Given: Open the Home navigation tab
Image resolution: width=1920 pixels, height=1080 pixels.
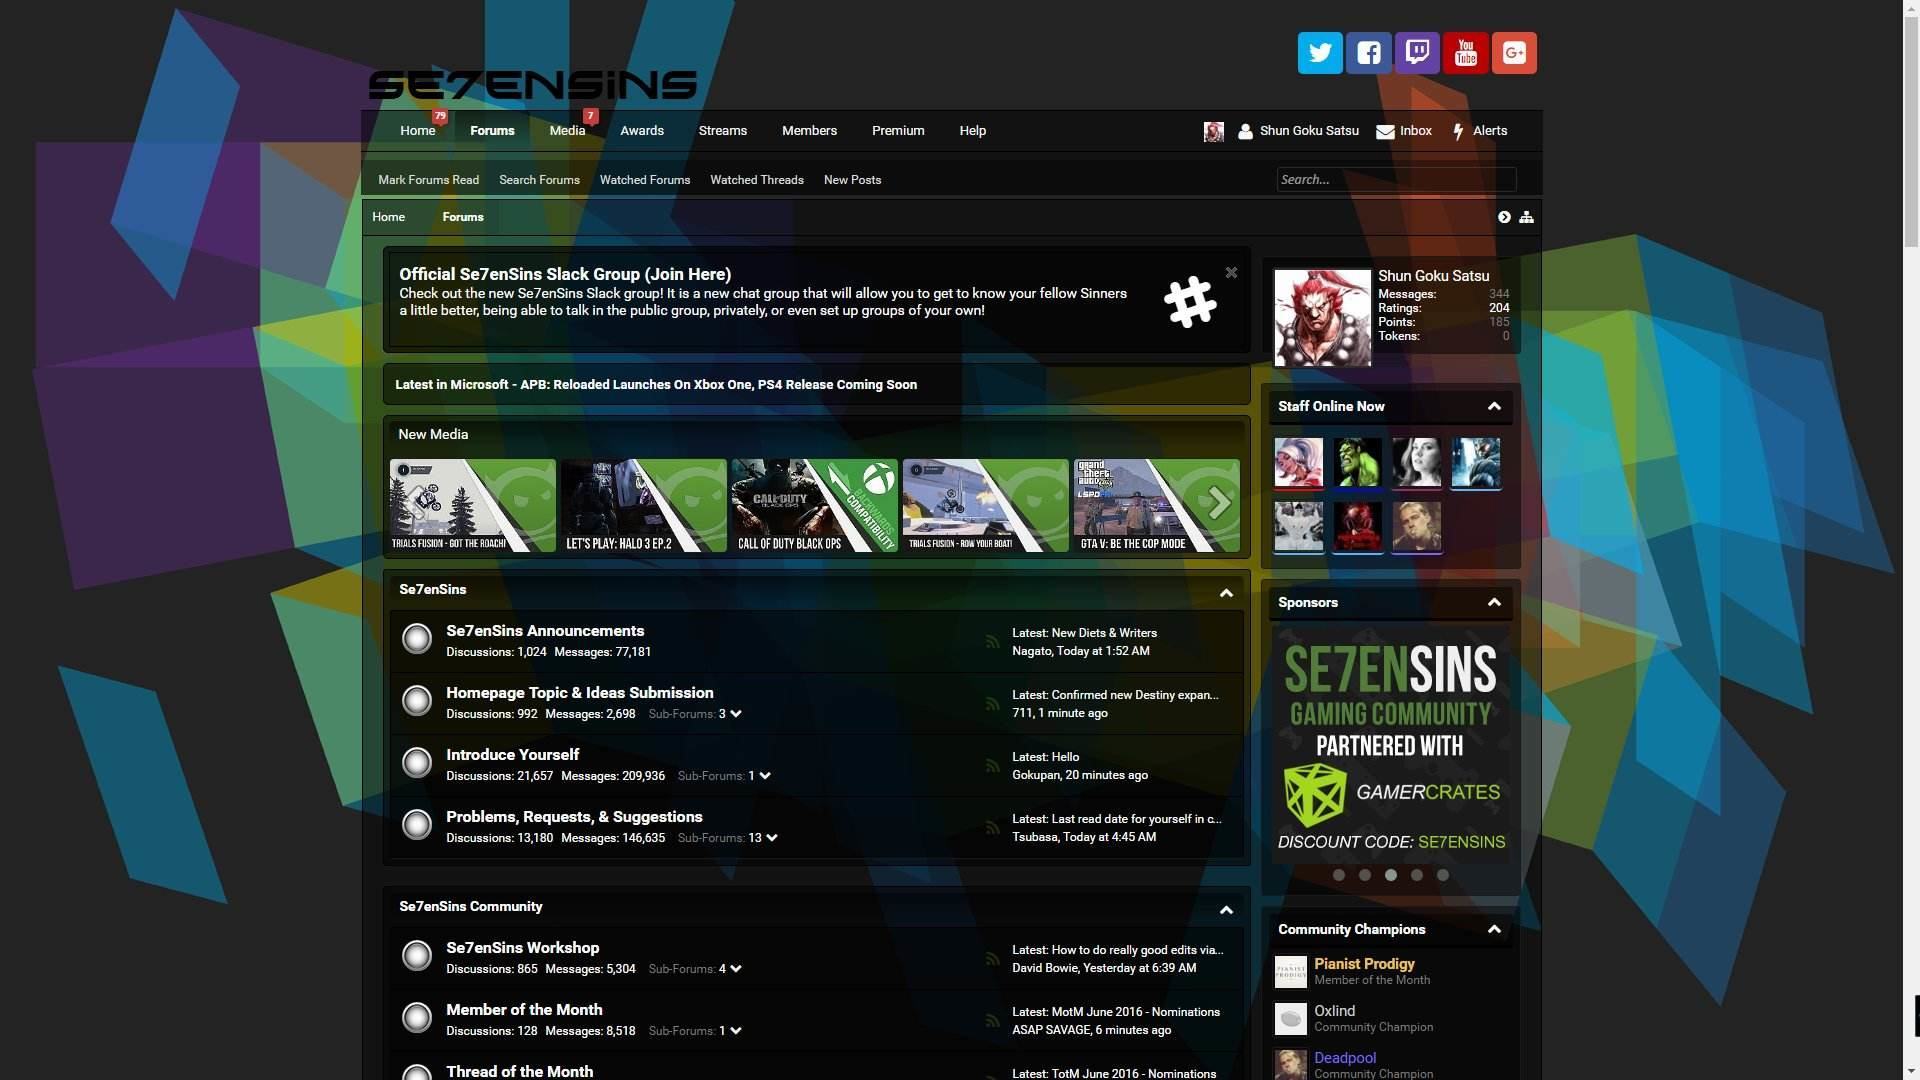Looking at the screenshot, I should (x=418, y=131).
